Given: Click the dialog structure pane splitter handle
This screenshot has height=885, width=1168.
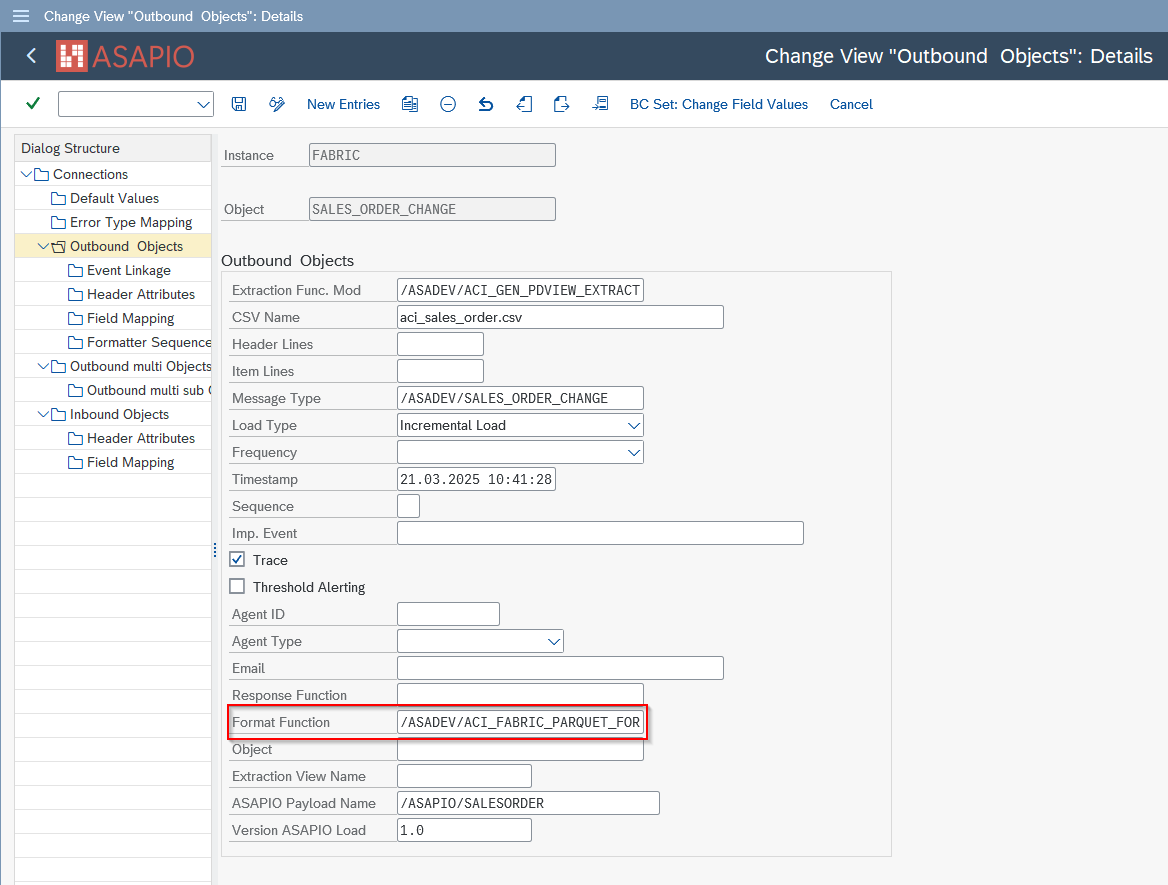Looking at the screenshot, I should [x=215, y=550].
